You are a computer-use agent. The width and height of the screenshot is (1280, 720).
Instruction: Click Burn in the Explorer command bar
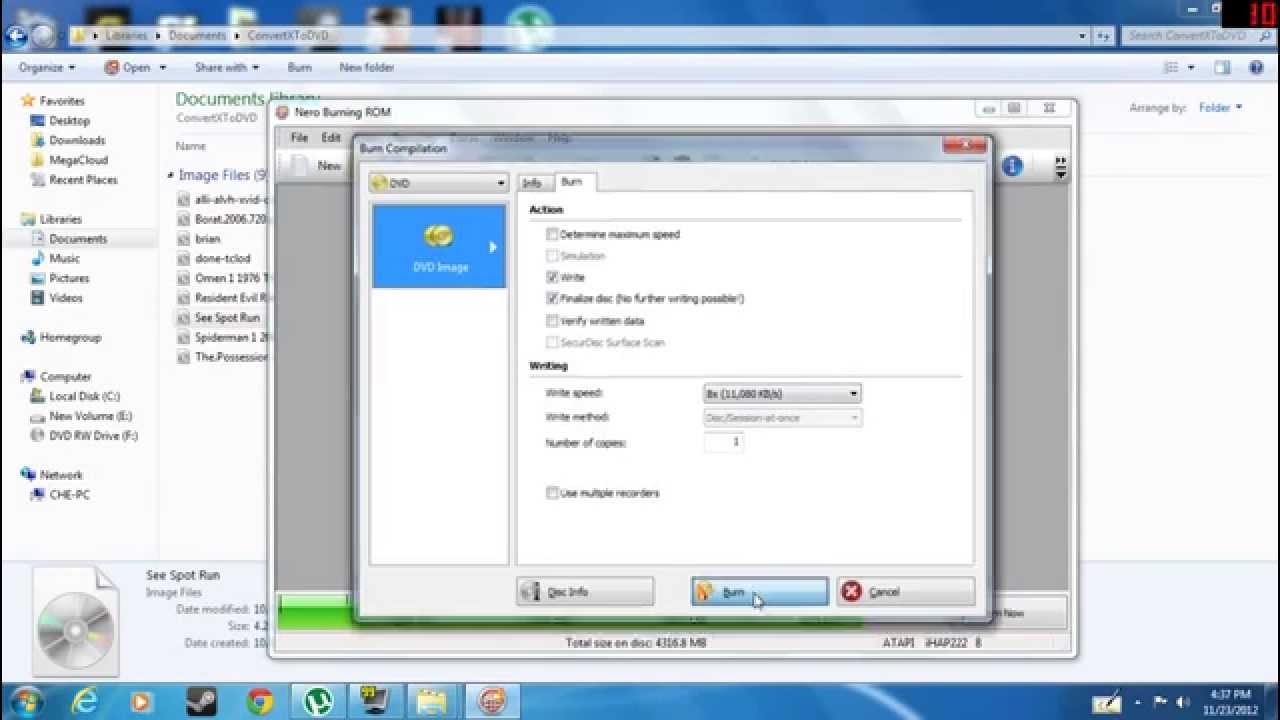[299, 68]
